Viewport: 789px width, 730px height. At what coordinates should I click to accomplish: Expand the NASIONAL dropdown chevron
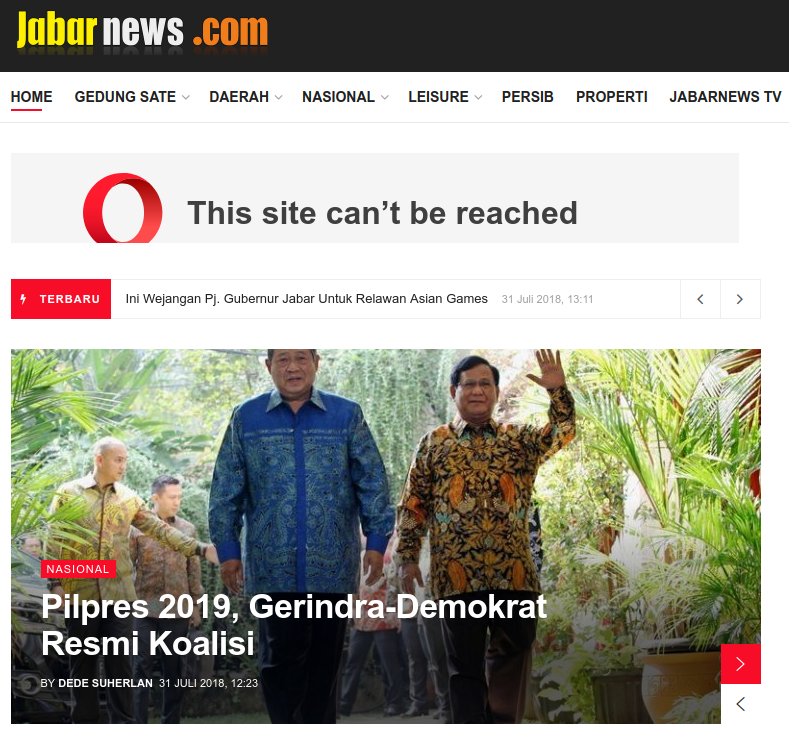click(x=384, y=97)
